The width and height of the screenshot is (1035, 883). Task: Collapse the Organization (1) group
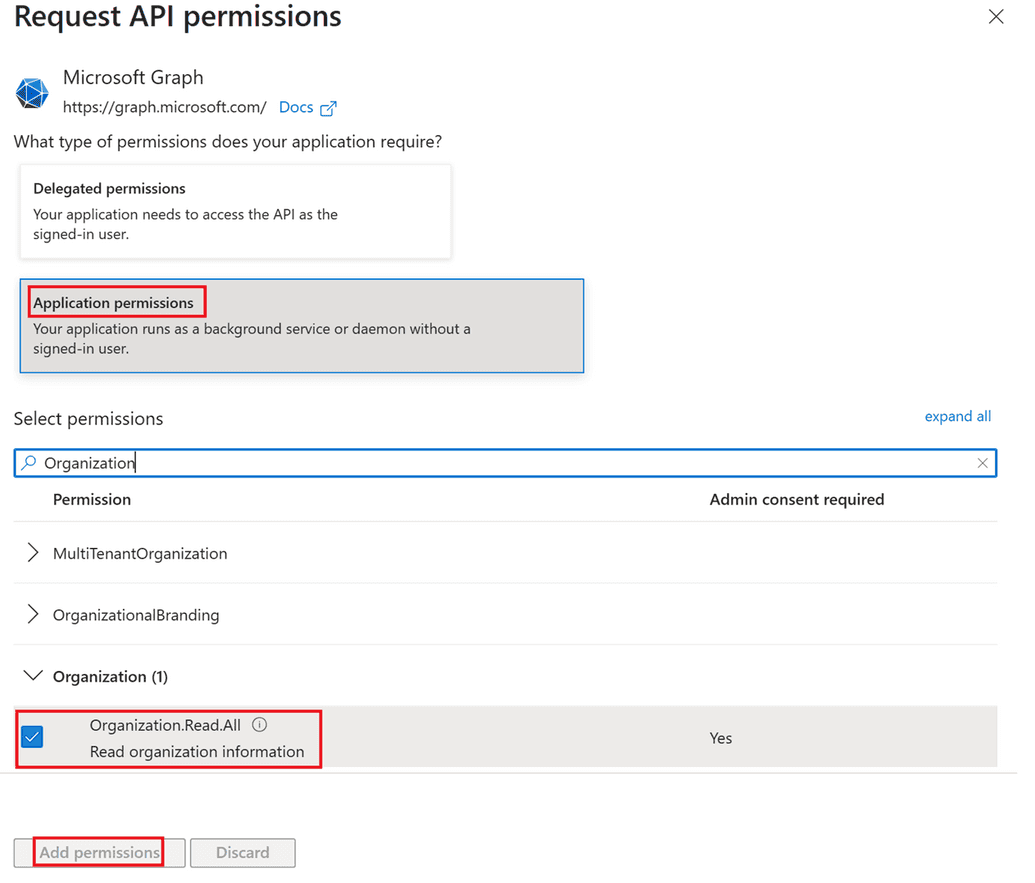pyautogui.click(x=33, y=675)
